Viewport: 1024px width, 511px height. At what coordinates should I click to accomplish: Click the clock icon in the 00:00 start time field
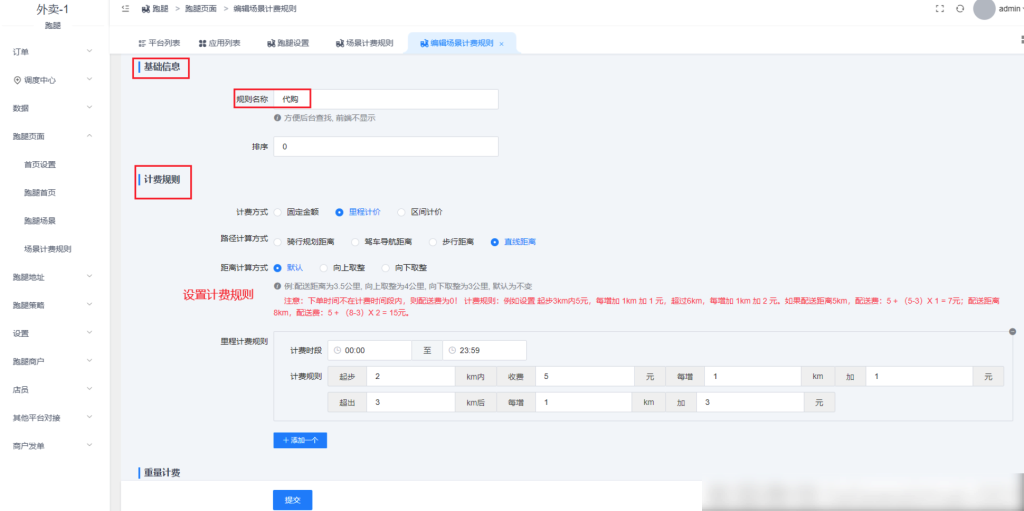point(336,350)
